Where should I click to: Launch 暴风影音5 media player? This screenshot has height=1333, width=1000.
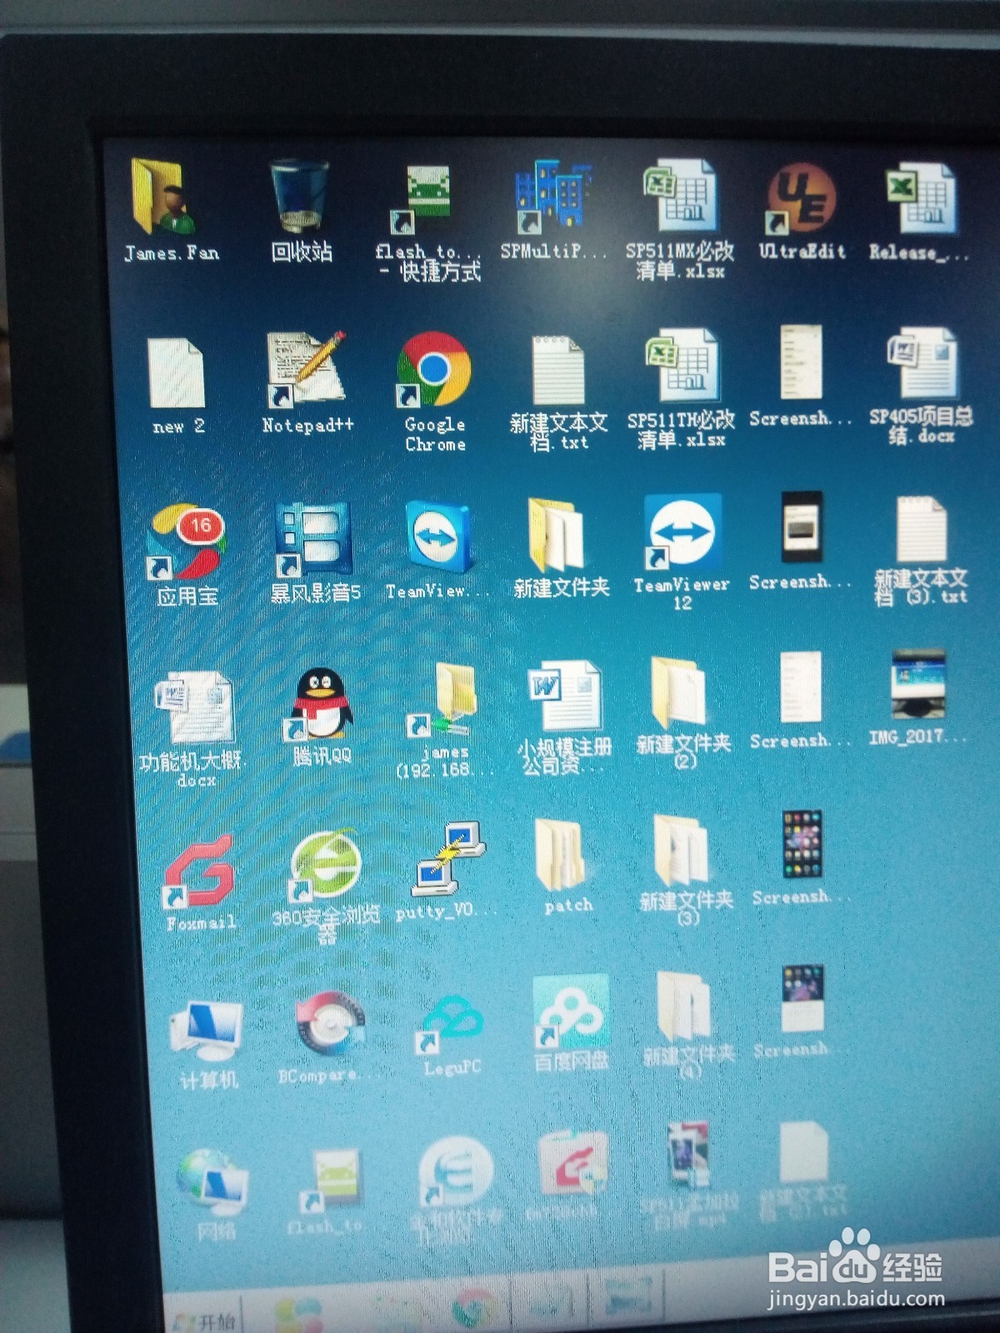click(314, 552)
